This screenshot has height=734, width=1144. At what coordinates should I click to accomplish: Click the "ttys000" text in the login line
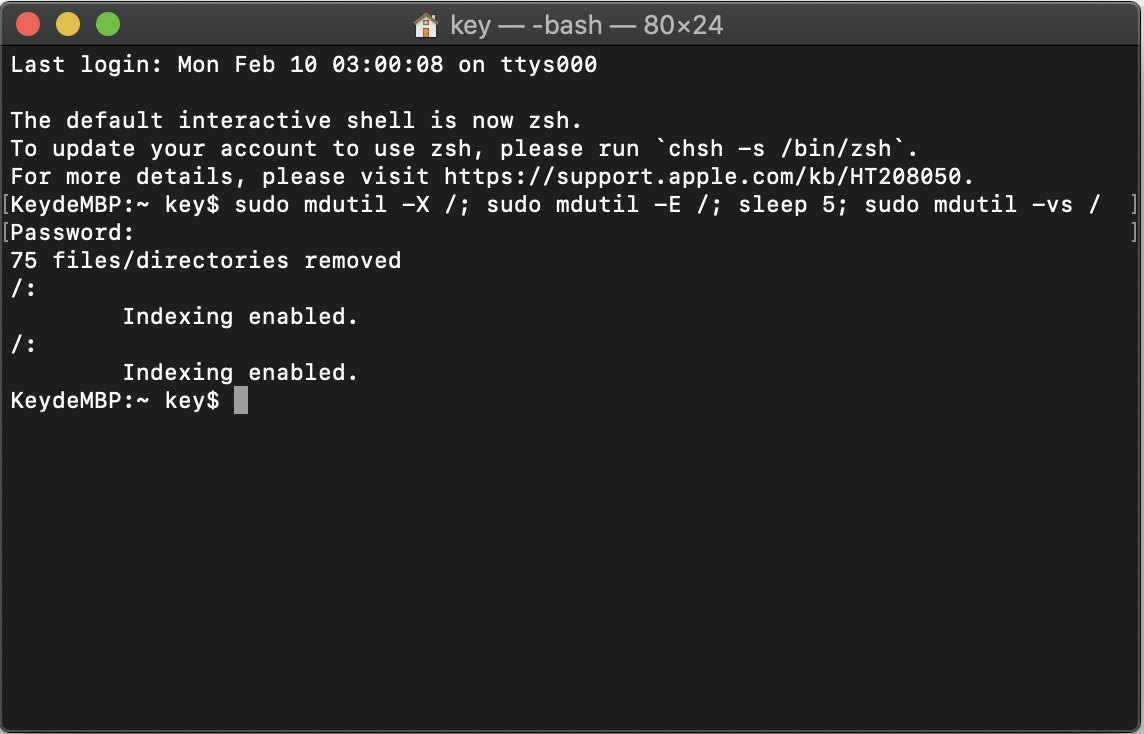coord(548,65)
